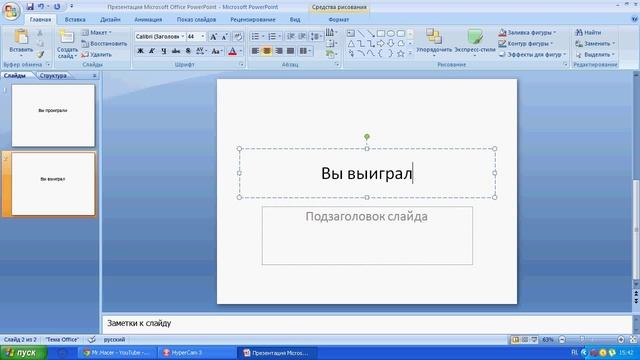The image size is (640, 360).
Task: Justify the paragraph text
Action: click(291, 51)
